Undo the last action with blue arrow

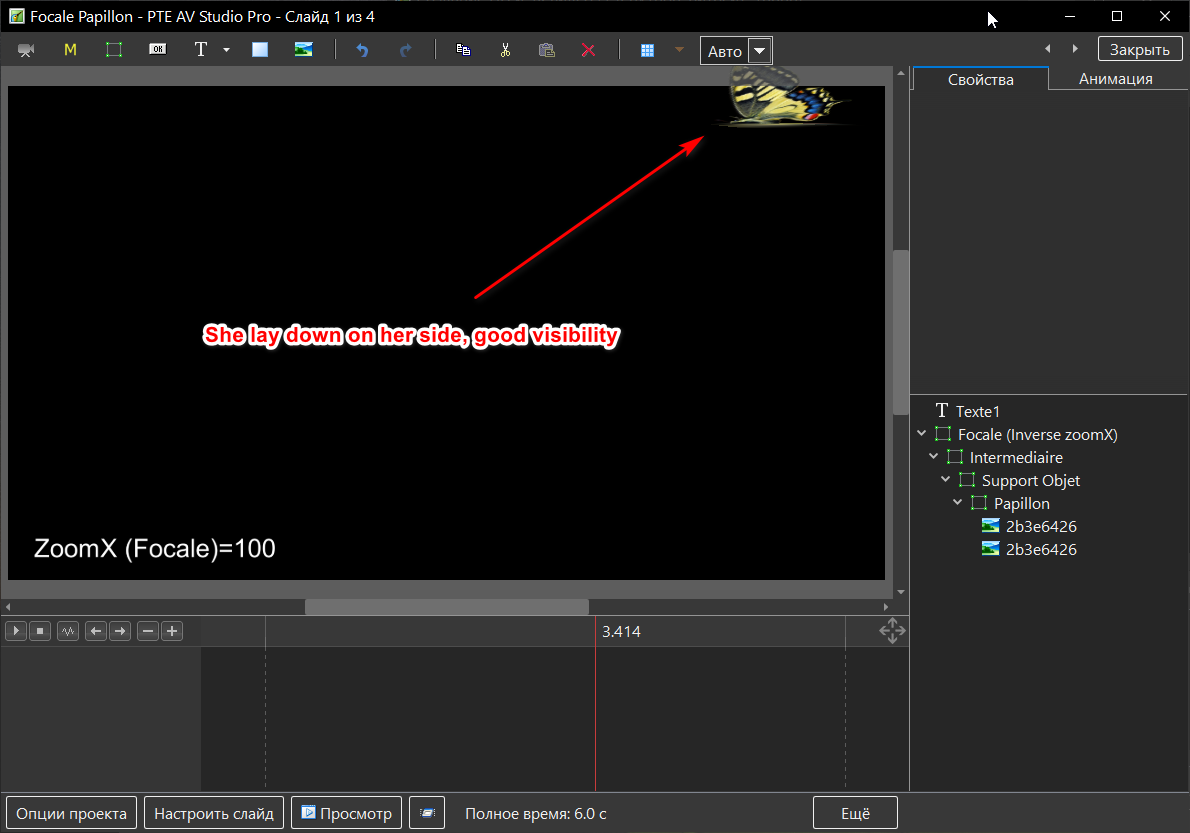pyautogui.click(x=362, y=50)
